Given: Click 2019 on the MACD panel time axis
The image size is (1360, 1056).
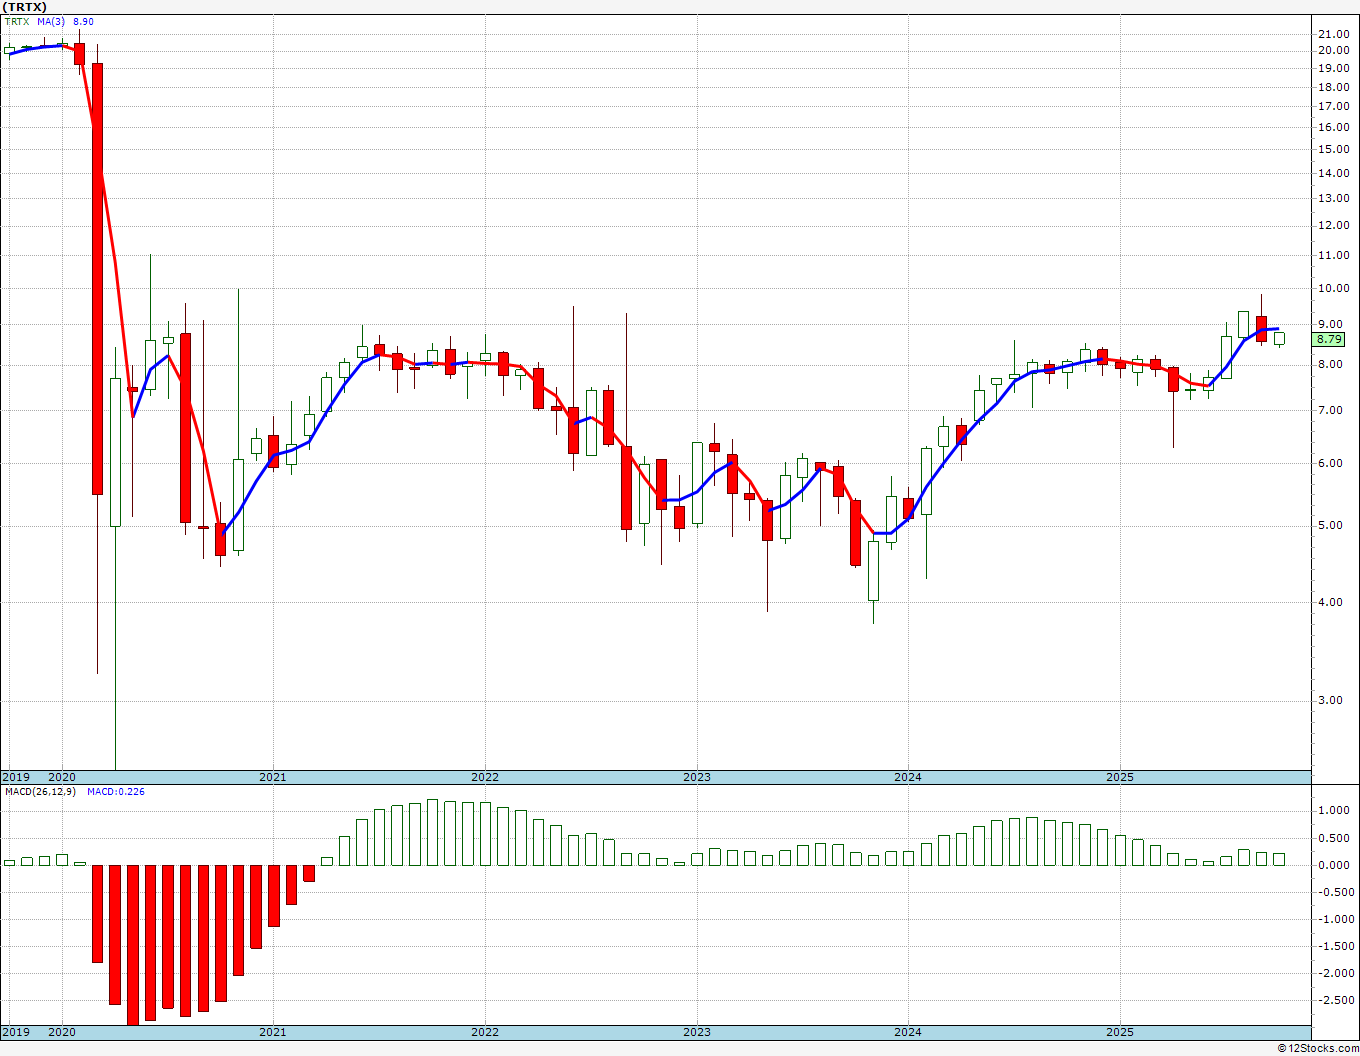Looking at the screenshot, I should pos(16,1032).
